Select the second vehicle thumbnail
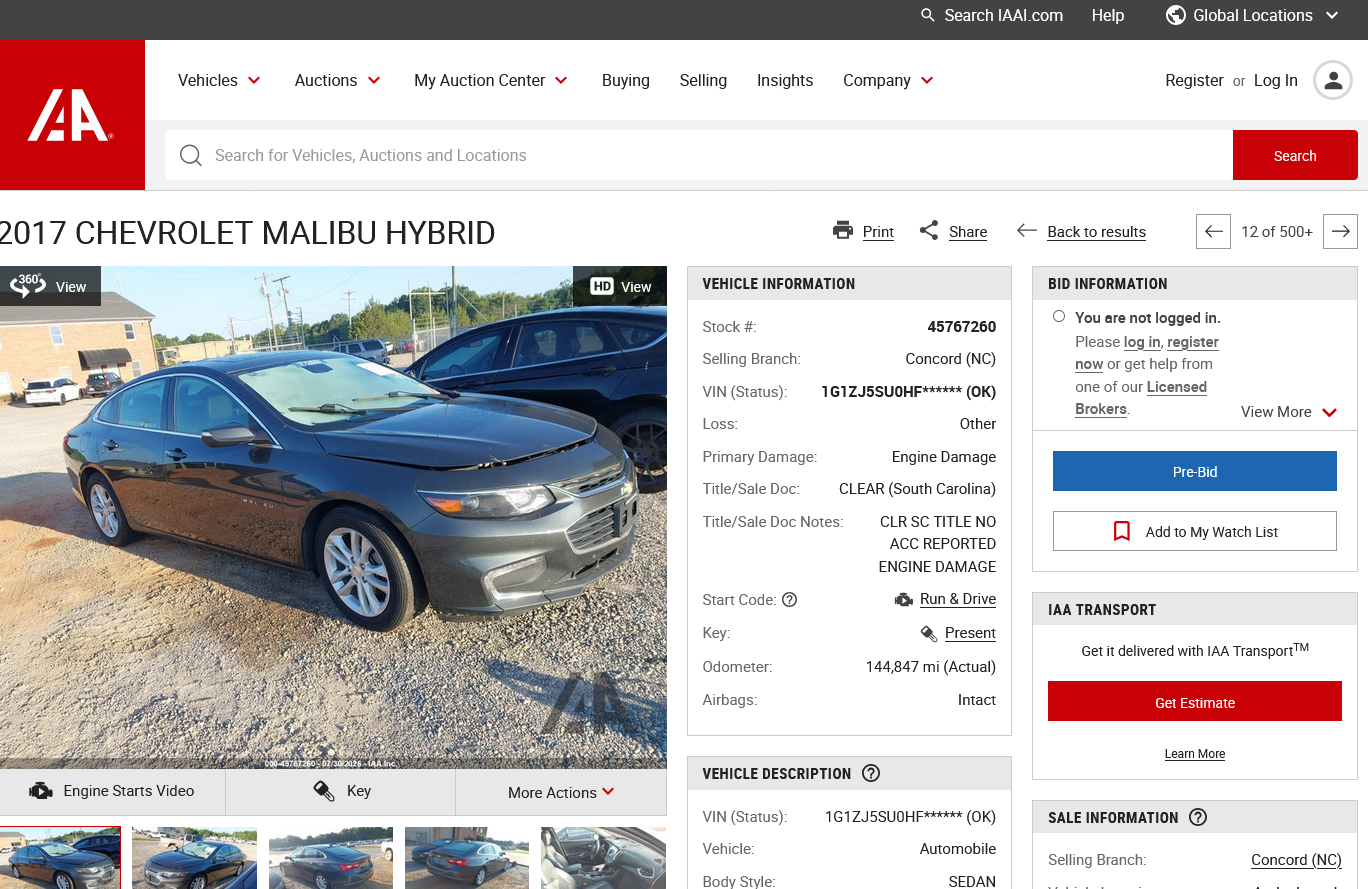1368x889 pixels. [x=194, y=858]
